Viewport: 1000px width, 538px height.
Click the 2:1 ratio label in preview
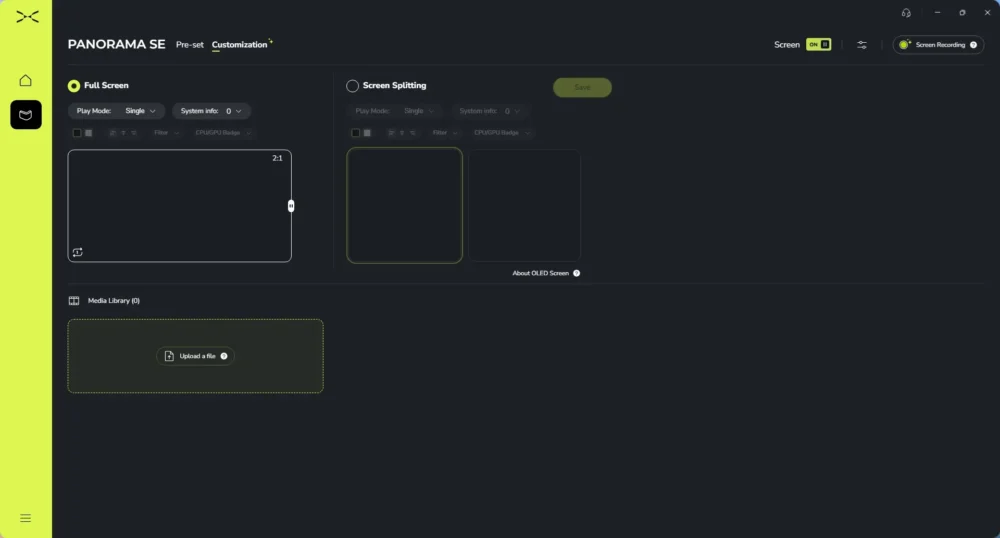click(x=277, y=158)
